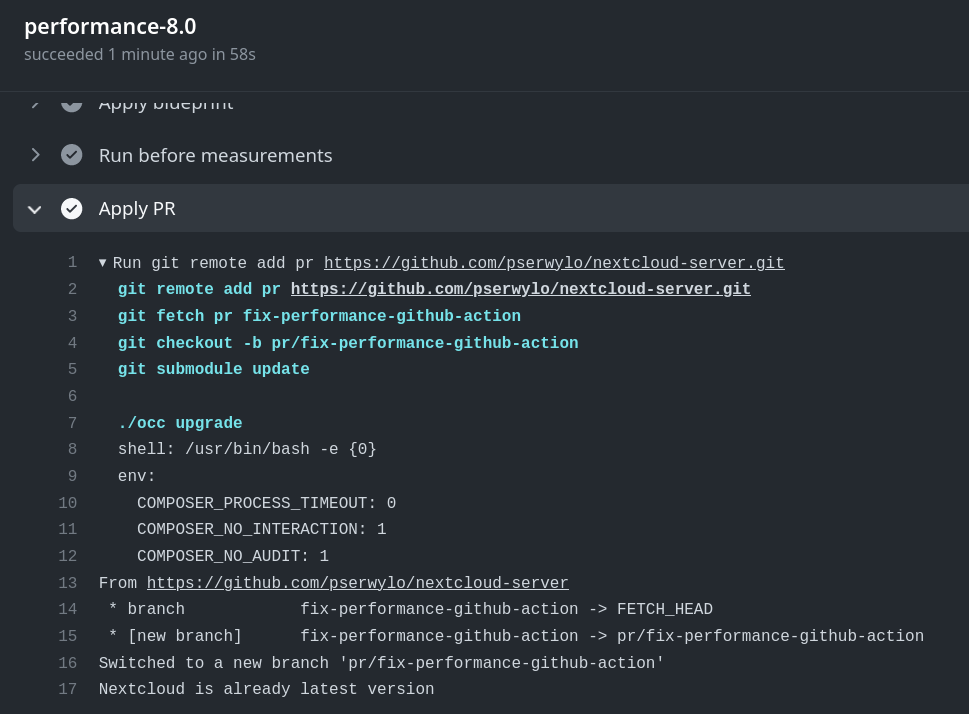Click the partially visible Apply blueprint step title
Viewport: 969px width, 714px height.
point(166,102)
